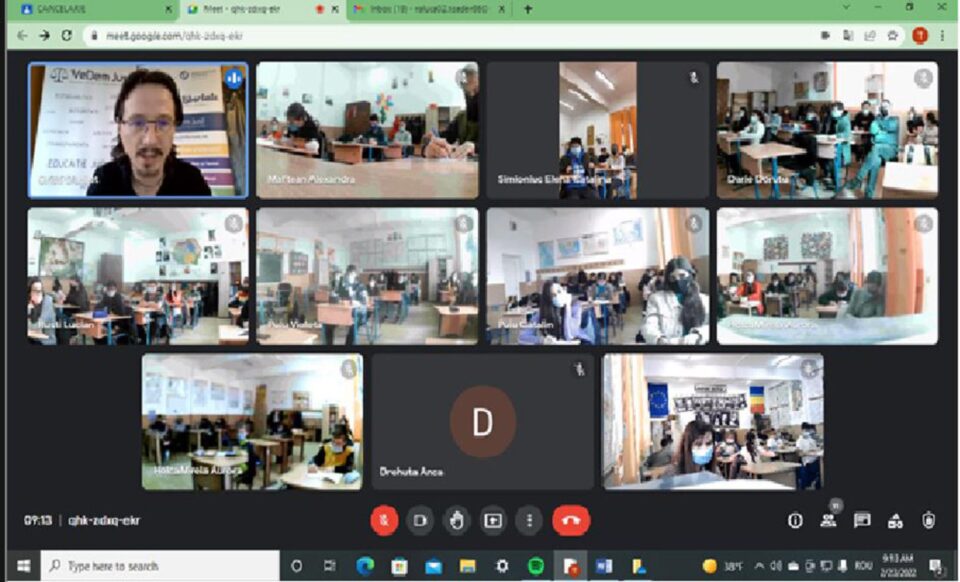
Task: Open the more options three-dot menu
Action: [x=529, y=520]
